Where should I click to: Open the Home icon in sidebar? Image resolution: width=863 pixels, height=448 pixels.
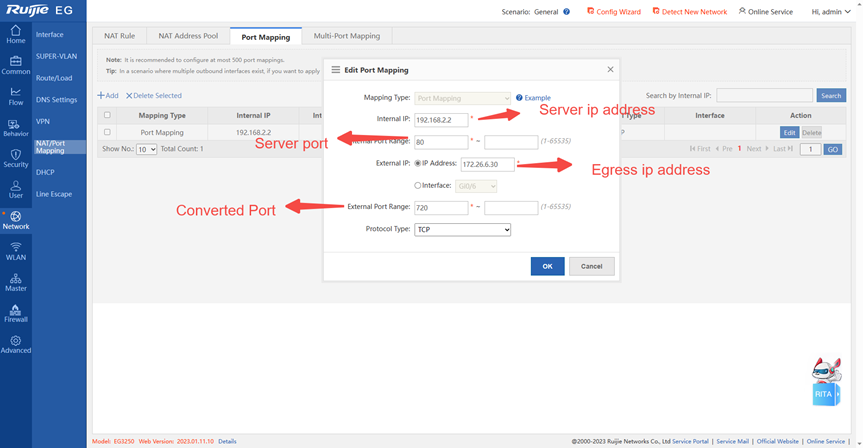click(x=15, y=34)
